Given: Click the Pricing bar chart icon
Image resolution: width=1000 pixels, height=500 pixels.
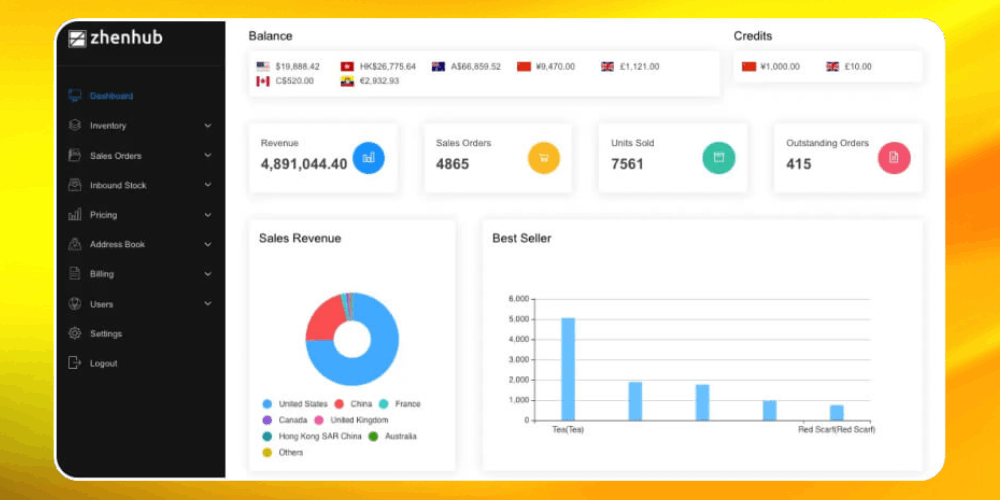Looking at the screenshot, I should coord(75,215).
